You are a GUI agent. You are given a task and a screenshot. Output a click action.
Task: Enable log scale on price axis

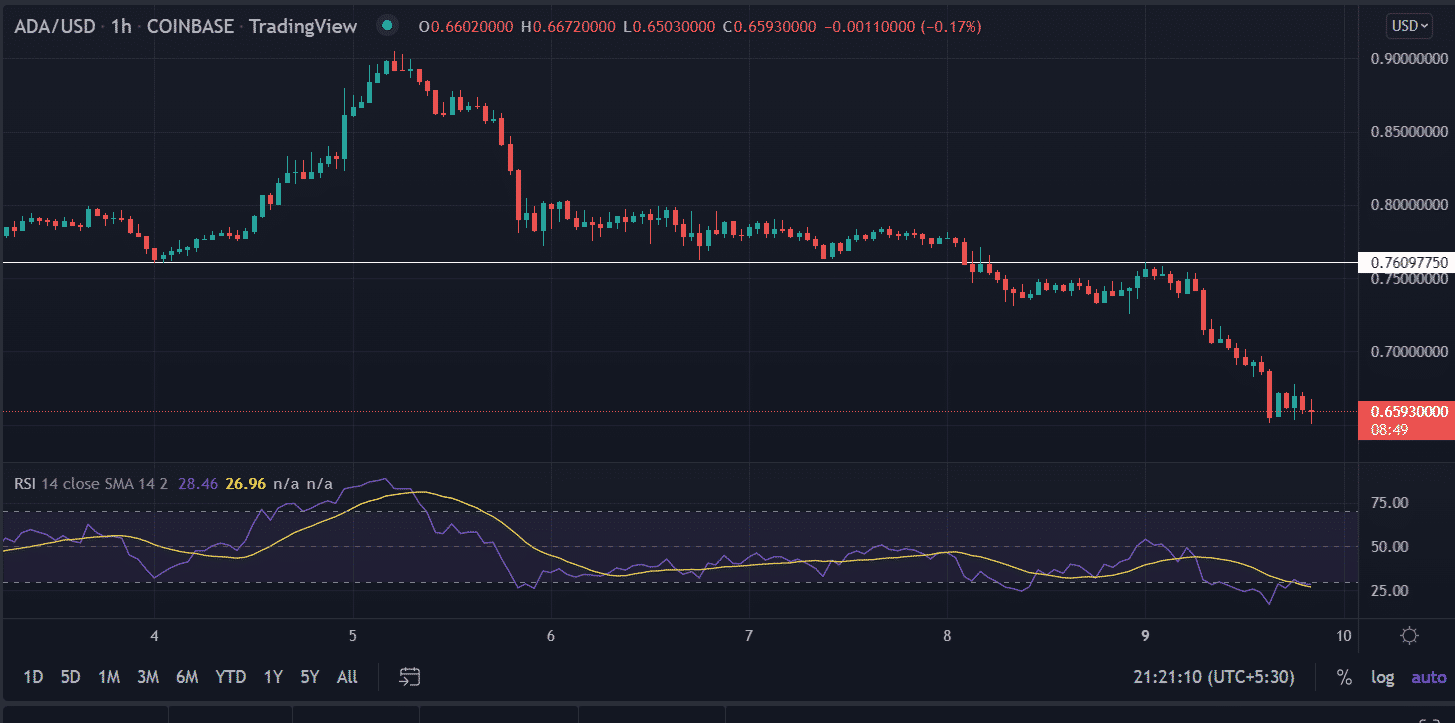(x=1382, y=677)
